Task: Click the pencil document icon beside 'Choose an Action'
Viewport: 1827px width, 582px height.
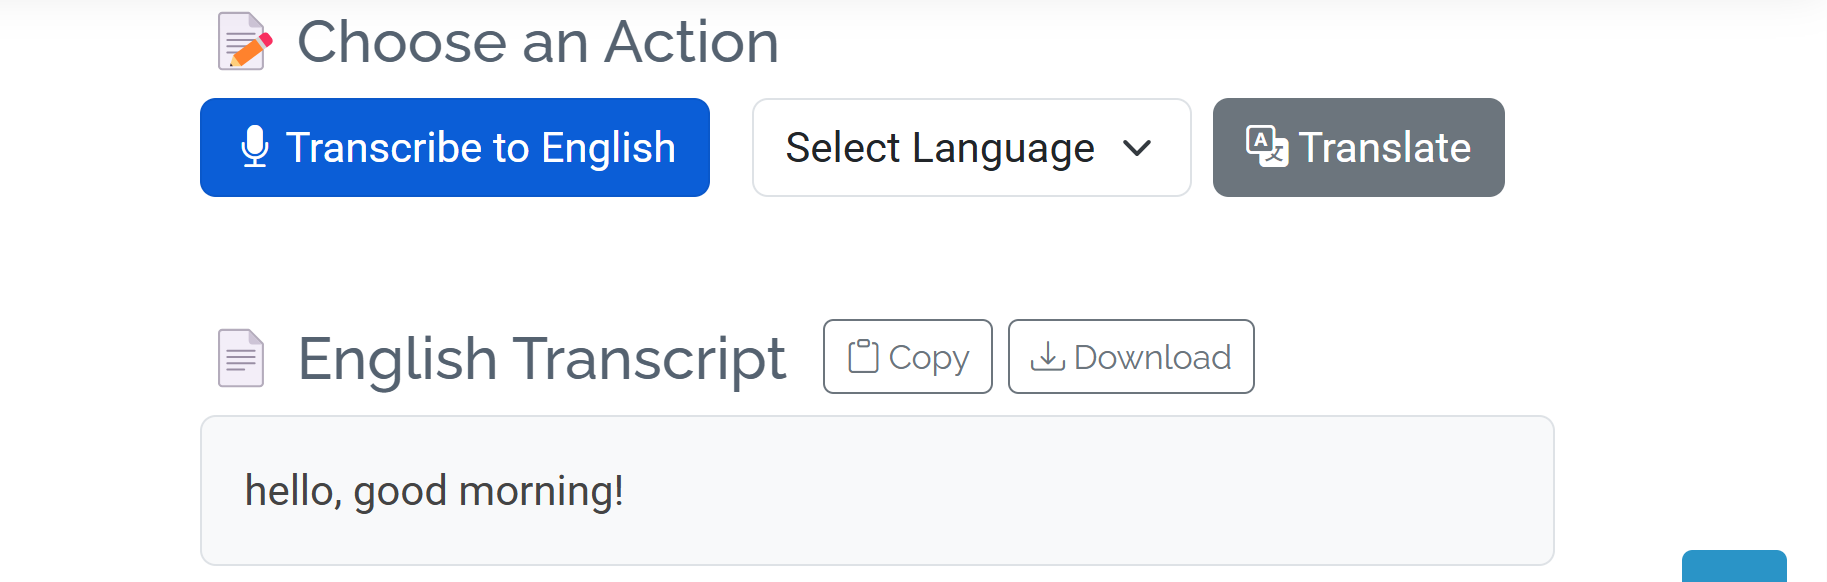Action: pyautogui.click(x=243, y=41)
